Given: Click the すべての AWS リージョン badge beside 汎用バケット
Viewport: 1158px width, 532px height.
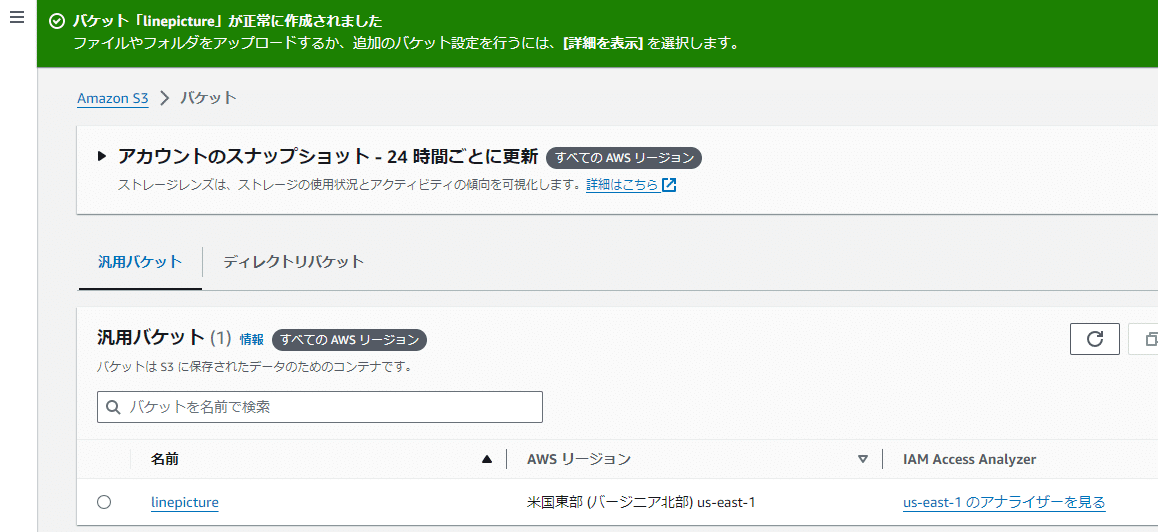Looking at the screenshot, I should point(349,340).
